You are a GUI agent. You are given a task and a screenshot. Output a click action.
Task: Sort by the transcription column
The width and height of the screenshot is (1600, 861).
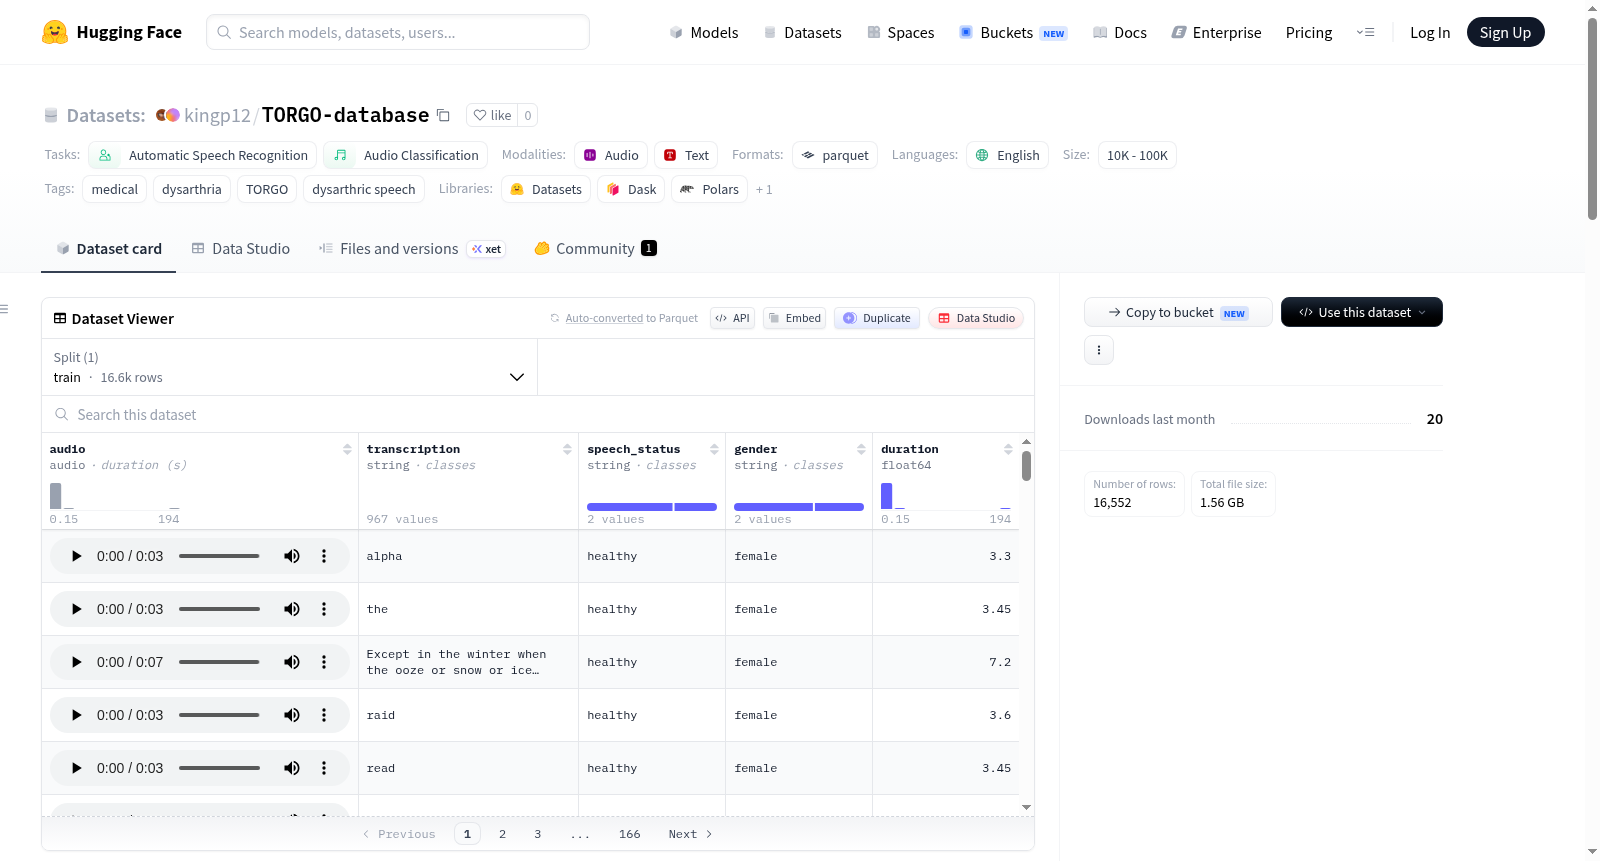[567, 450]
